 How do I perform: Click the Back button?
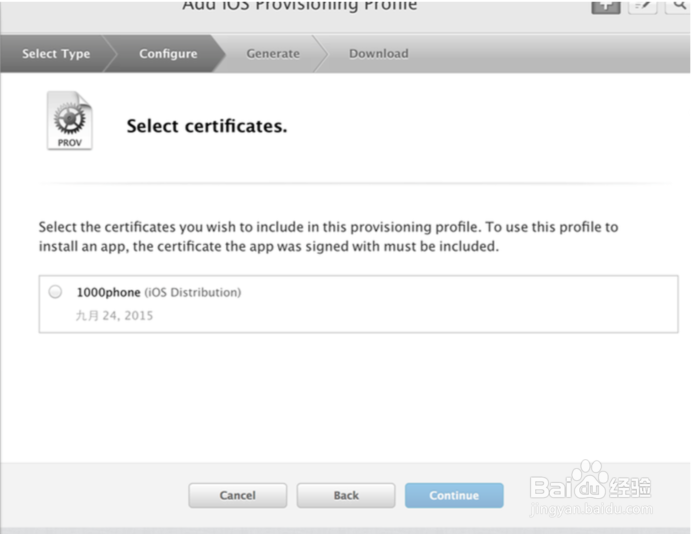346,495
